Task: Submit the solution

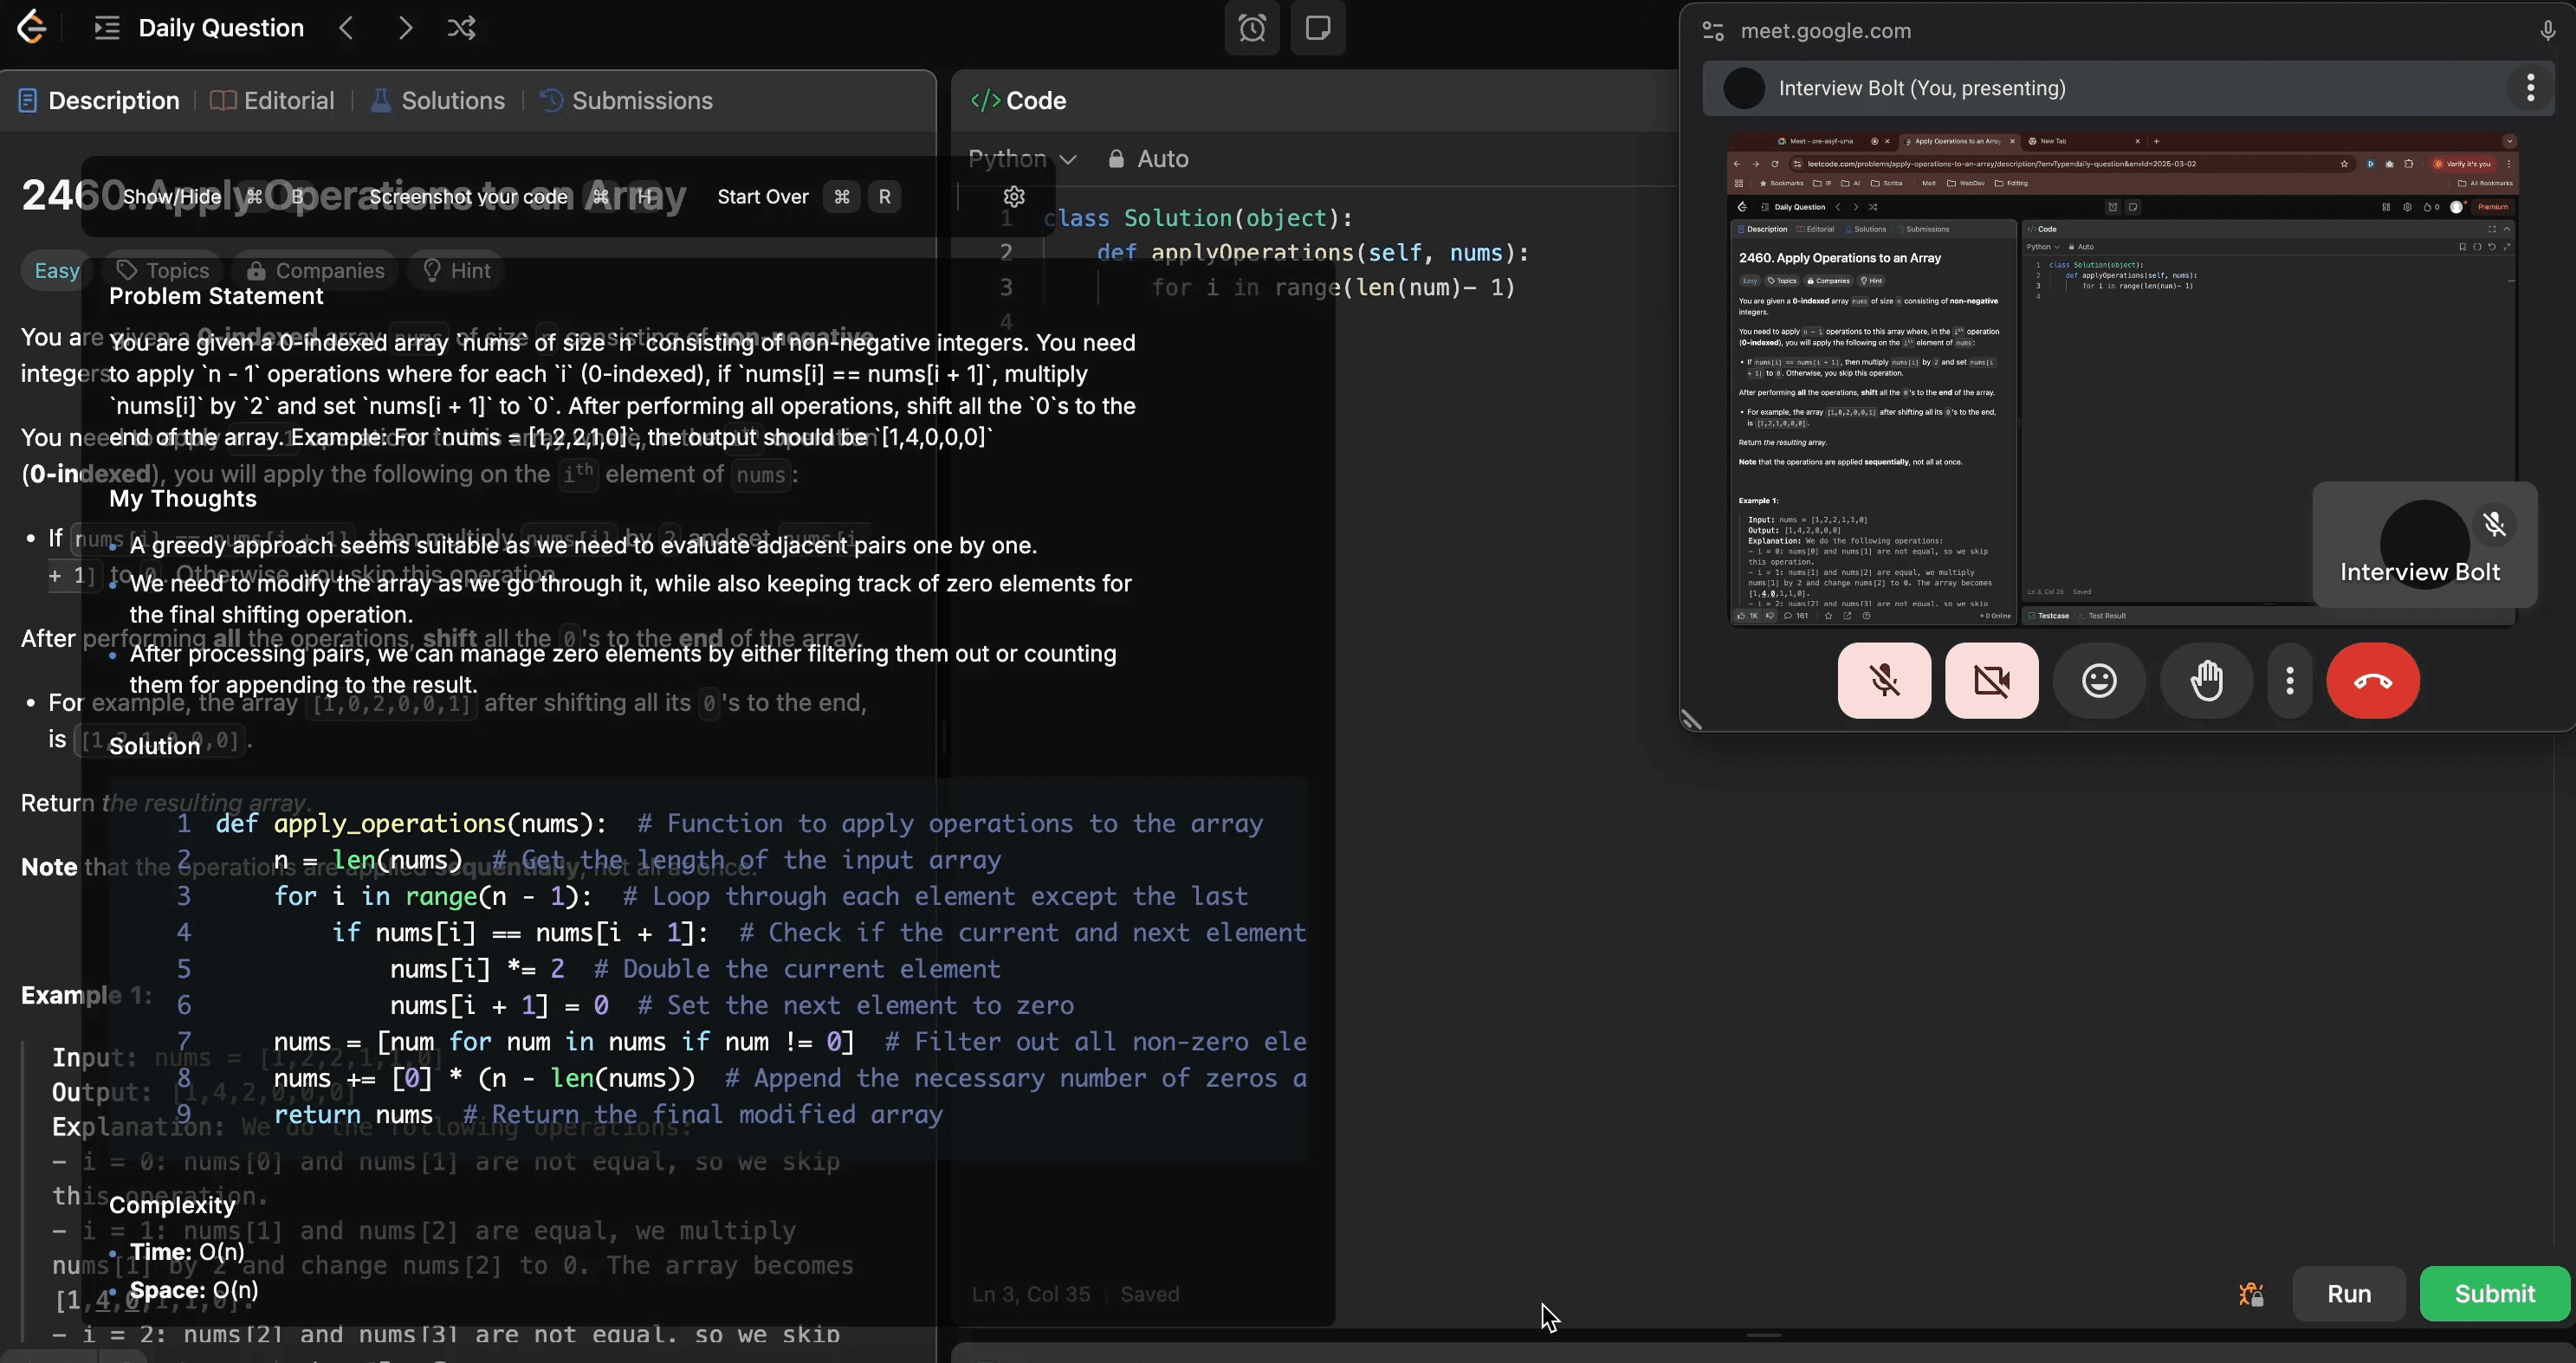Action: 2493,1295
